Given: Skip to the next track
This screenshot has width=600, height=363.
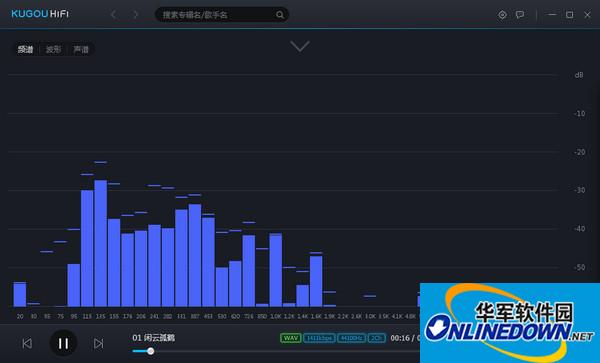Looking at the screenshot, I should (x=98, y=343).
